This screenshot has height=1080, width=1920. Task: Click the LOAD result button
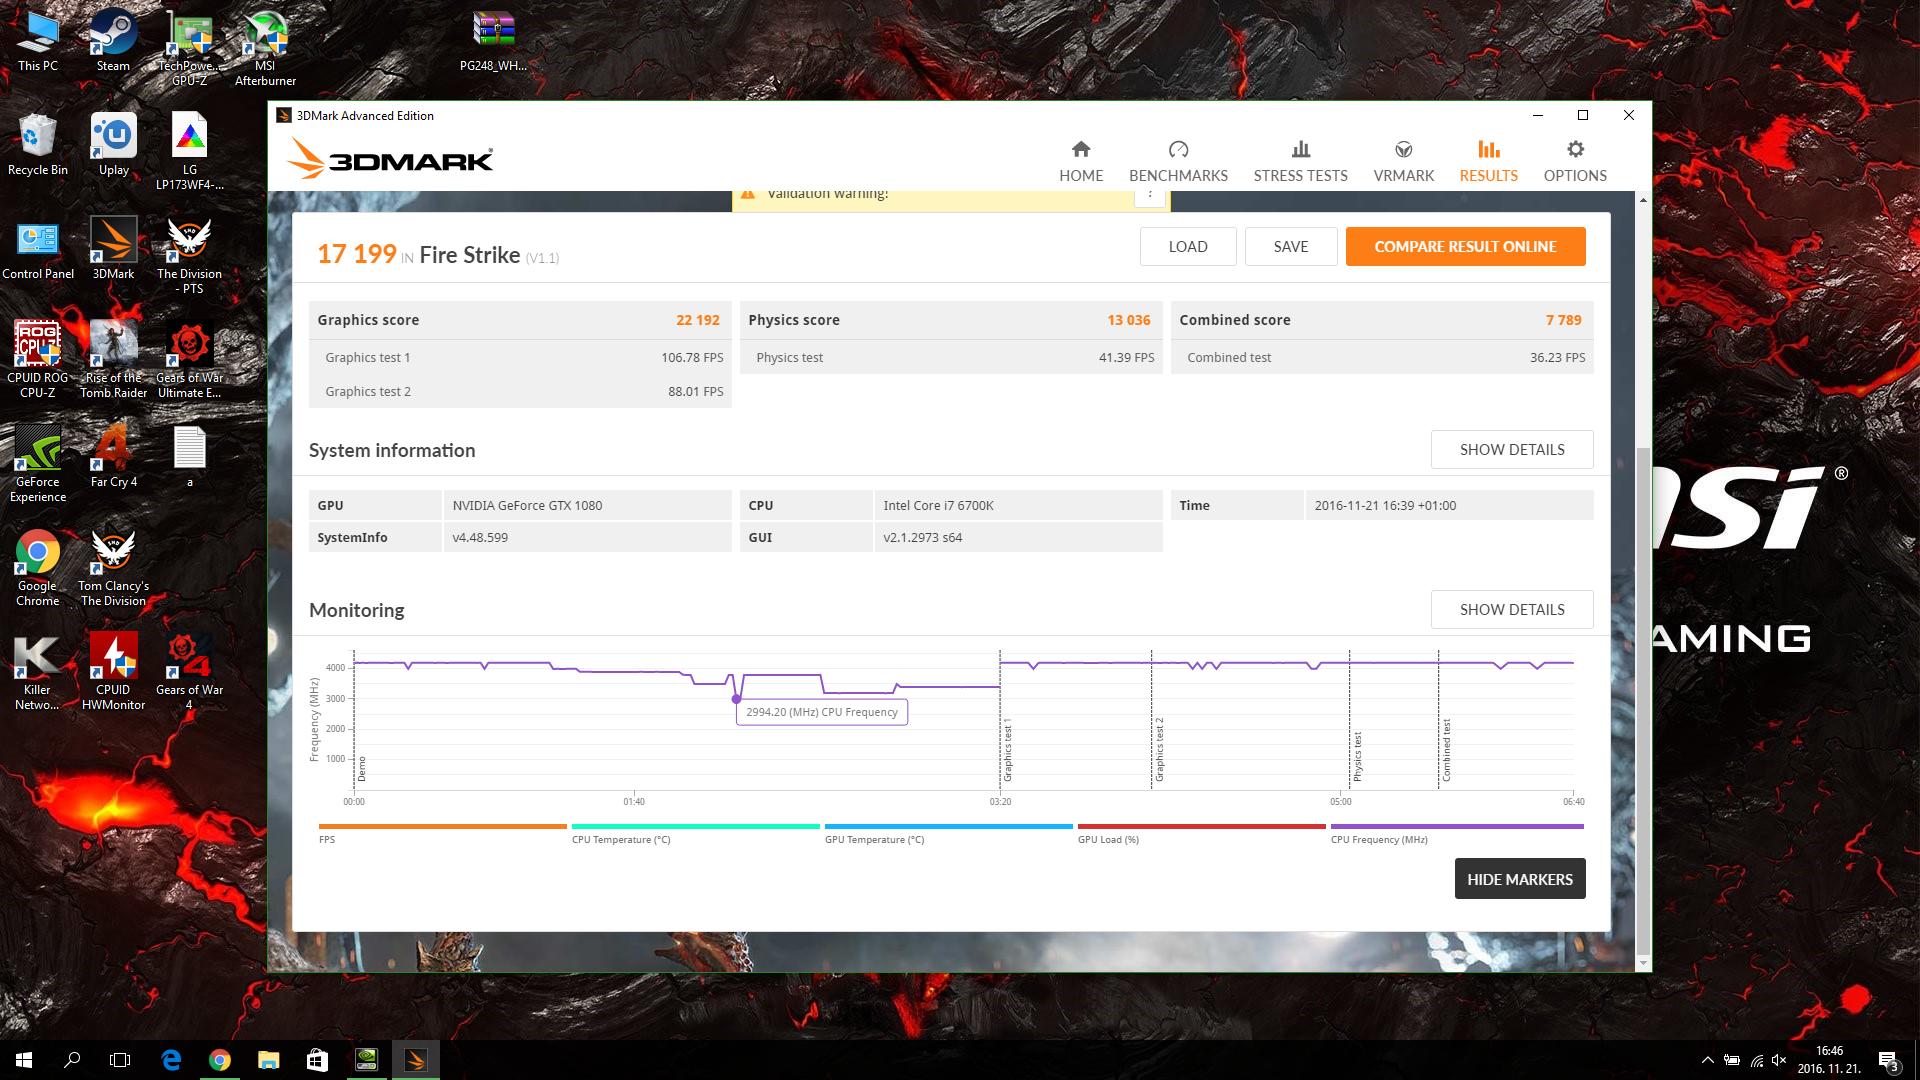(x=1188, y=246)
